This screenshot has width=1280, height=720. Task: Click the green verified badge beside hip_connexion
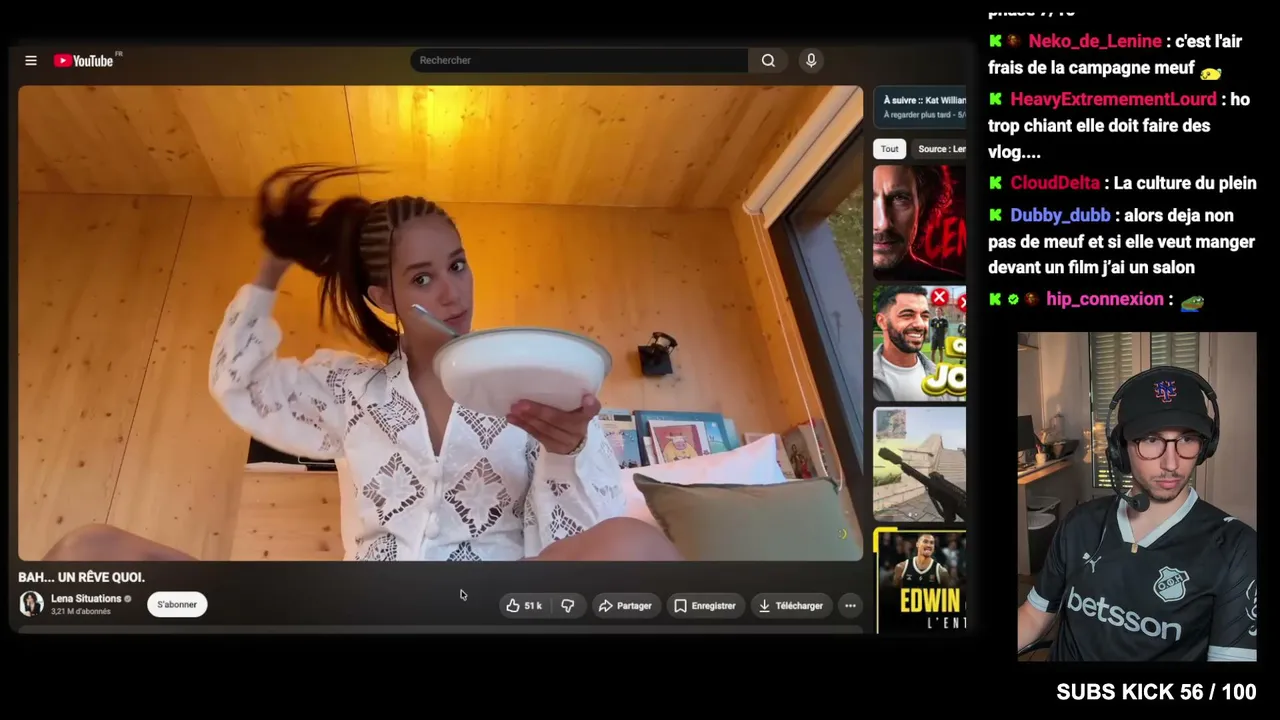click(1013, 299)
